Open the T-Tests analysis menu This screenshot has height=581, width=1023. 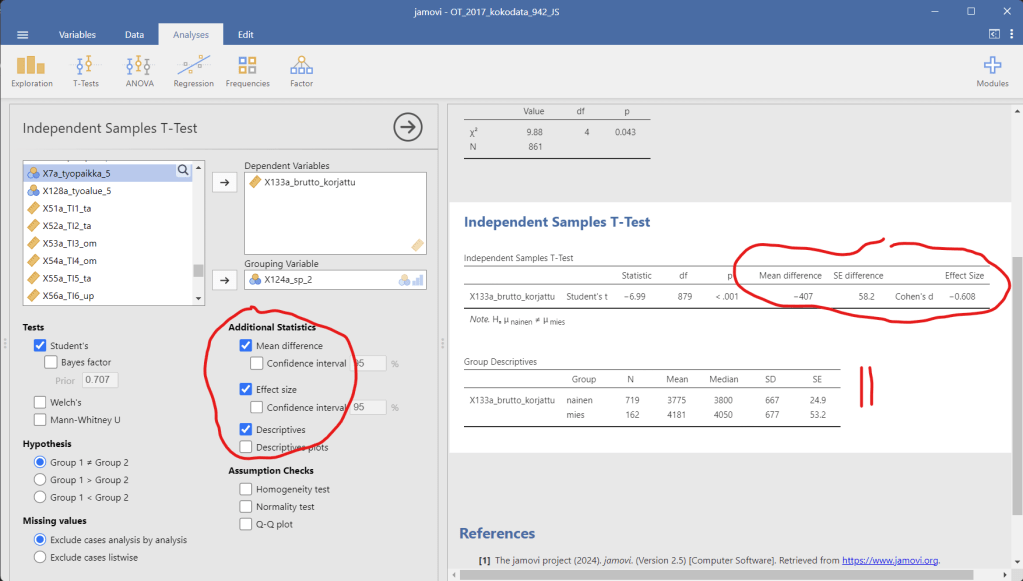coord(86,70)
